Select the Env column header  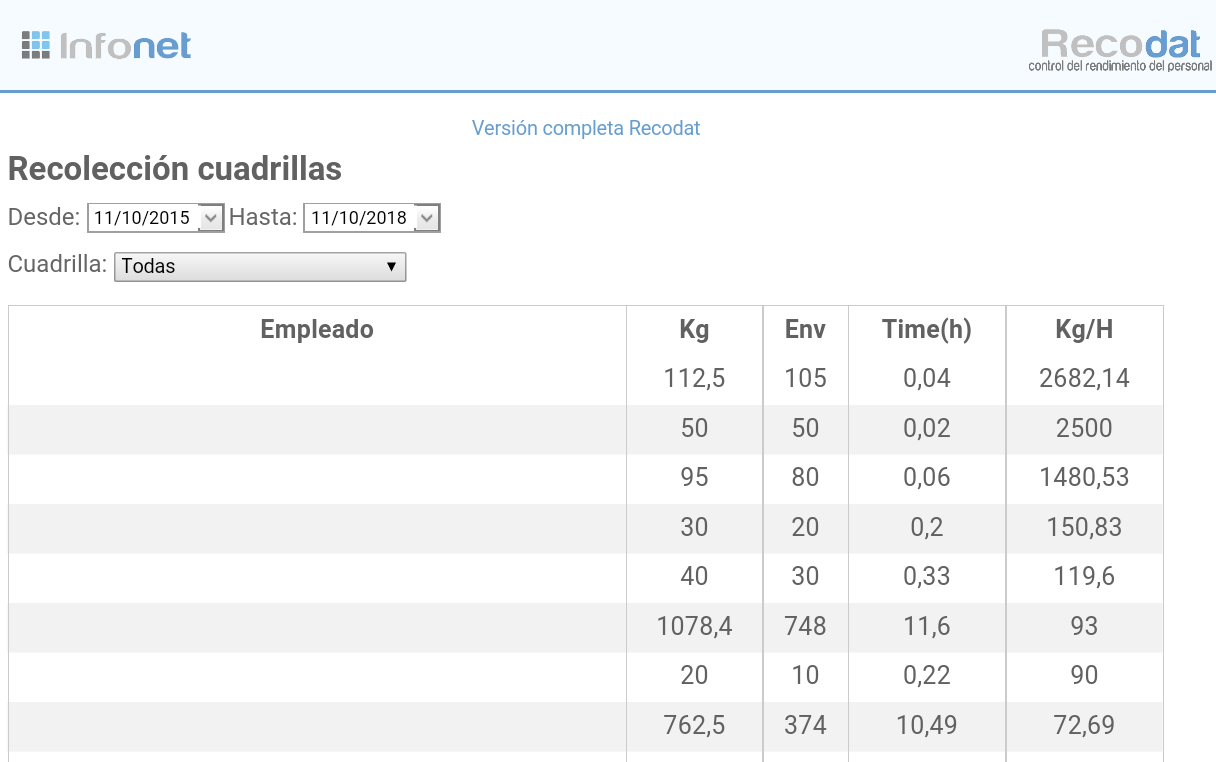pyautogui.click(x=805, y=329)
